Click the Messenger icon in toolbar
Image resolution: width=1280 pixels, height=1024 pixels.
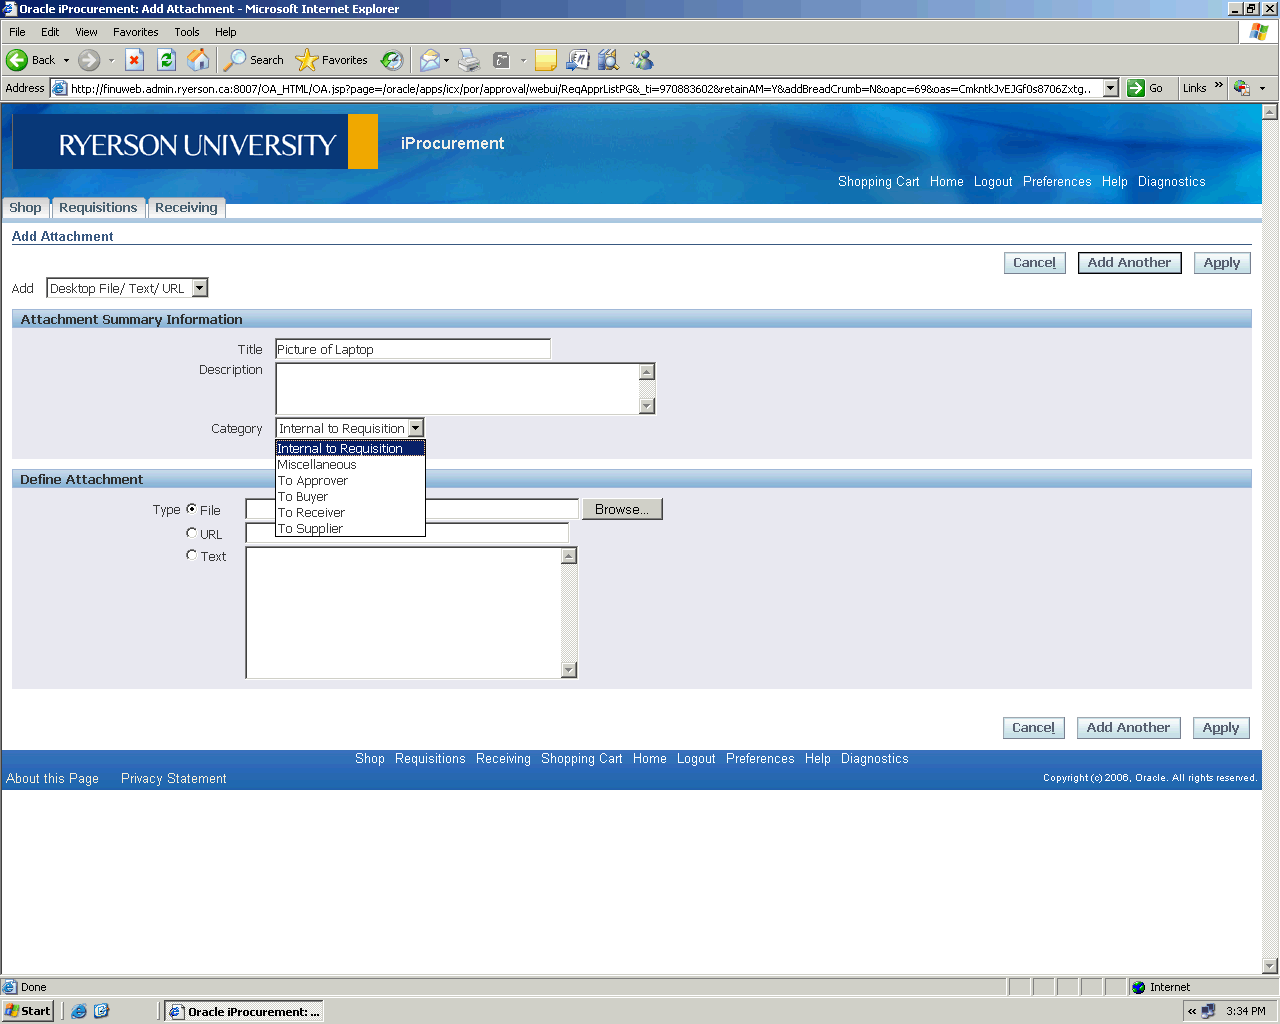tap(642, 60)
